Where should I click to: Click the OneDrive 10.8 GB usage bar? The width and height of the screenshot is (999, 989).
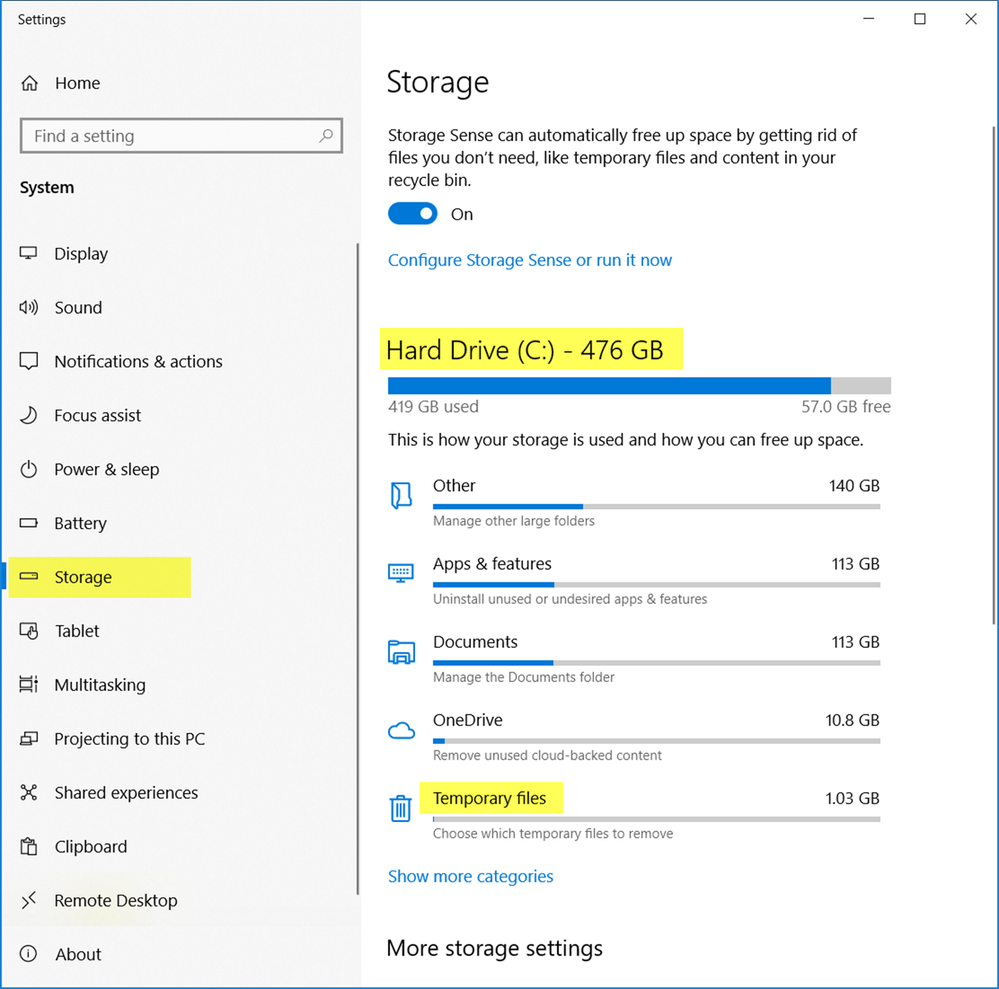click(x=656, y=741)
